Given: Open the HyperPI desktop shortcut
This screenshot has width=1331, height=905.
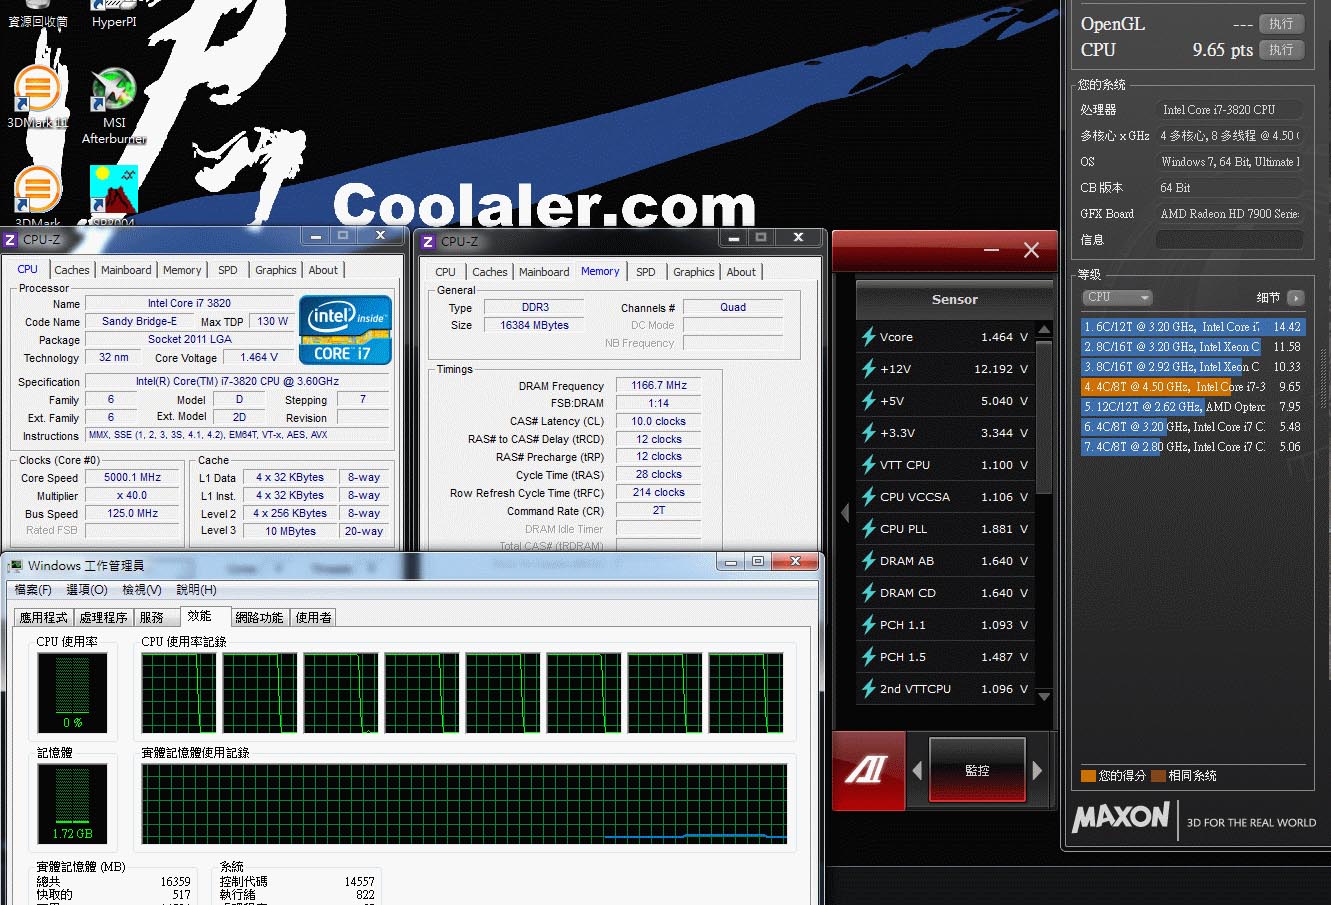Looking at the screenshot, I should point(114,15).
